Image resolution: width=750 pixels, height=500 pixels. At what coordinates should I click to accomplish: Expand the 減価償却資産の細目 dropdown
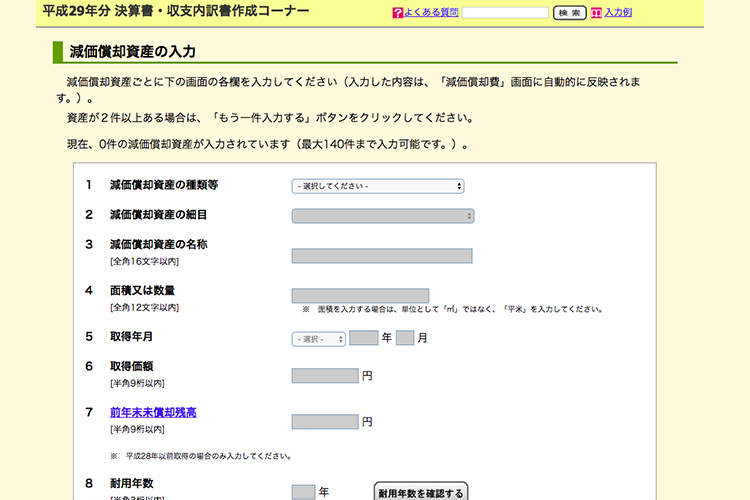[382, 216]
